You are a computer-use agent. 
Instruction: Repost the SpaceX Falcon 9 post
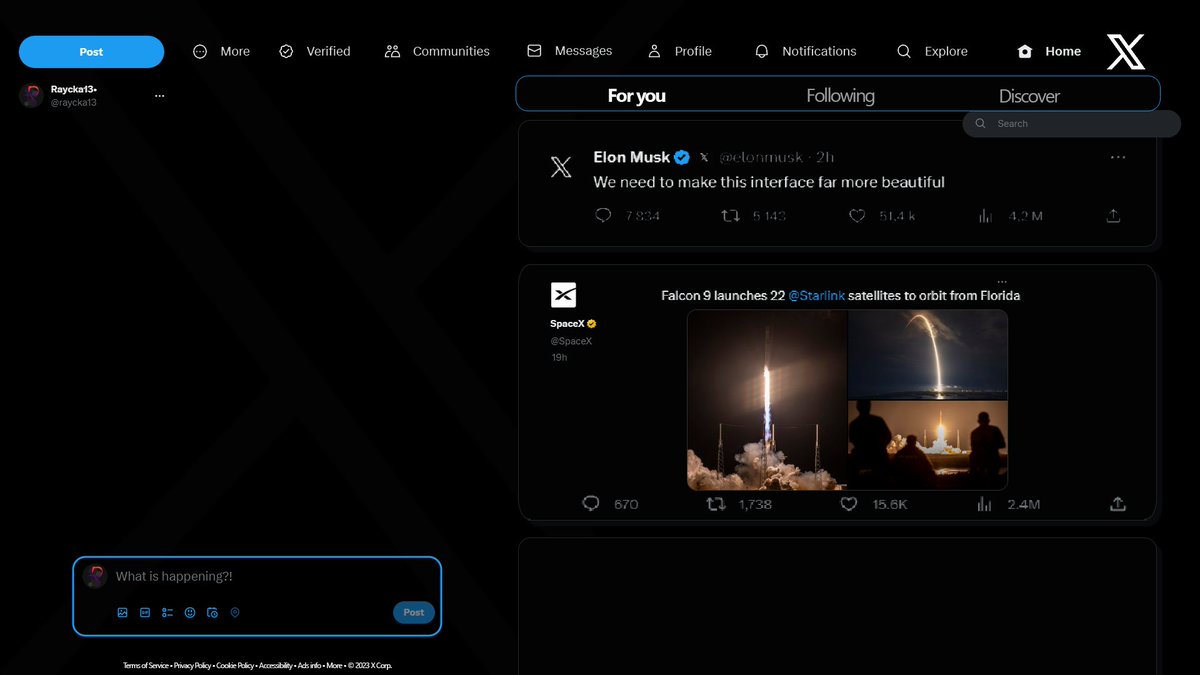716,504
